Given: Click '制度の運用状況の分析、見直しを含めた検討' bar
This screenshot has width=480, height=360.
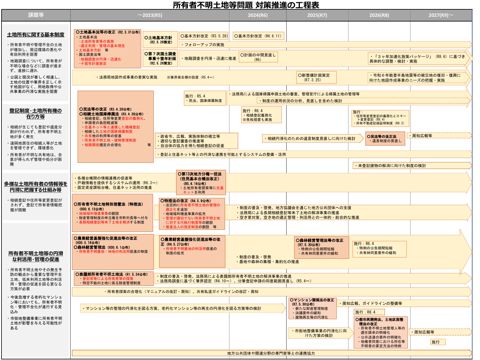Looking at the screenshot, I should click(x=363, y=101).
